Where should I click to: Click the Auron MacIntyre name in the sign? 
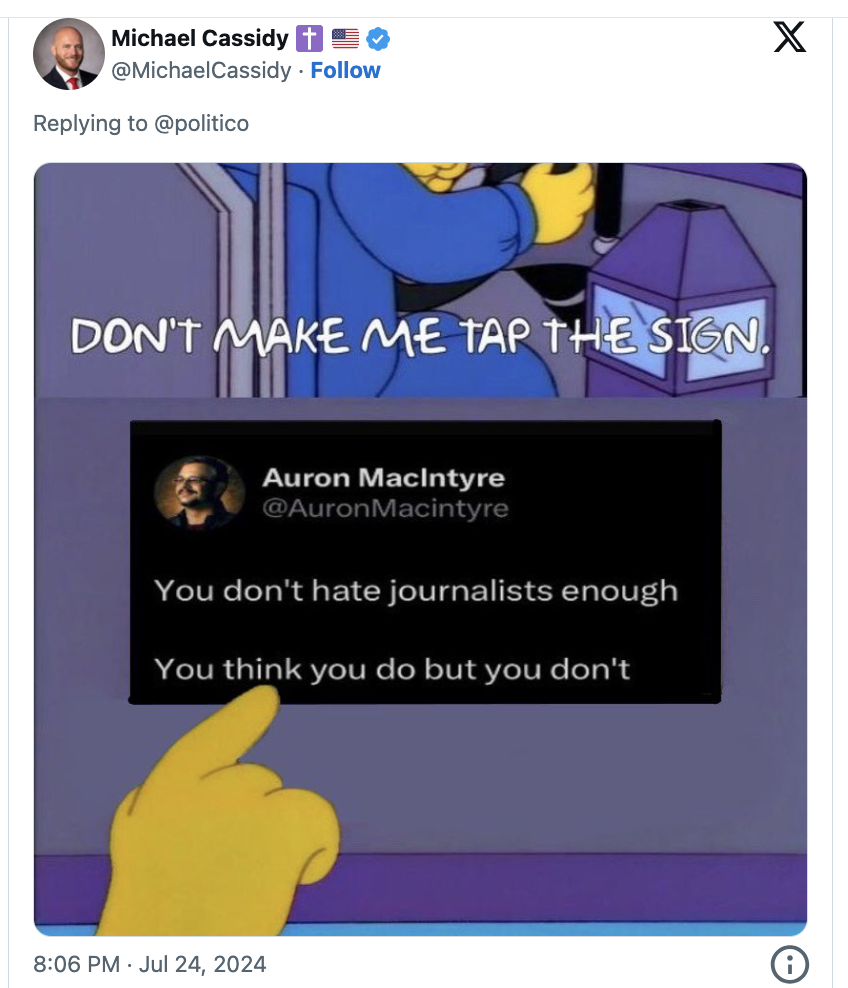[384, 478]
